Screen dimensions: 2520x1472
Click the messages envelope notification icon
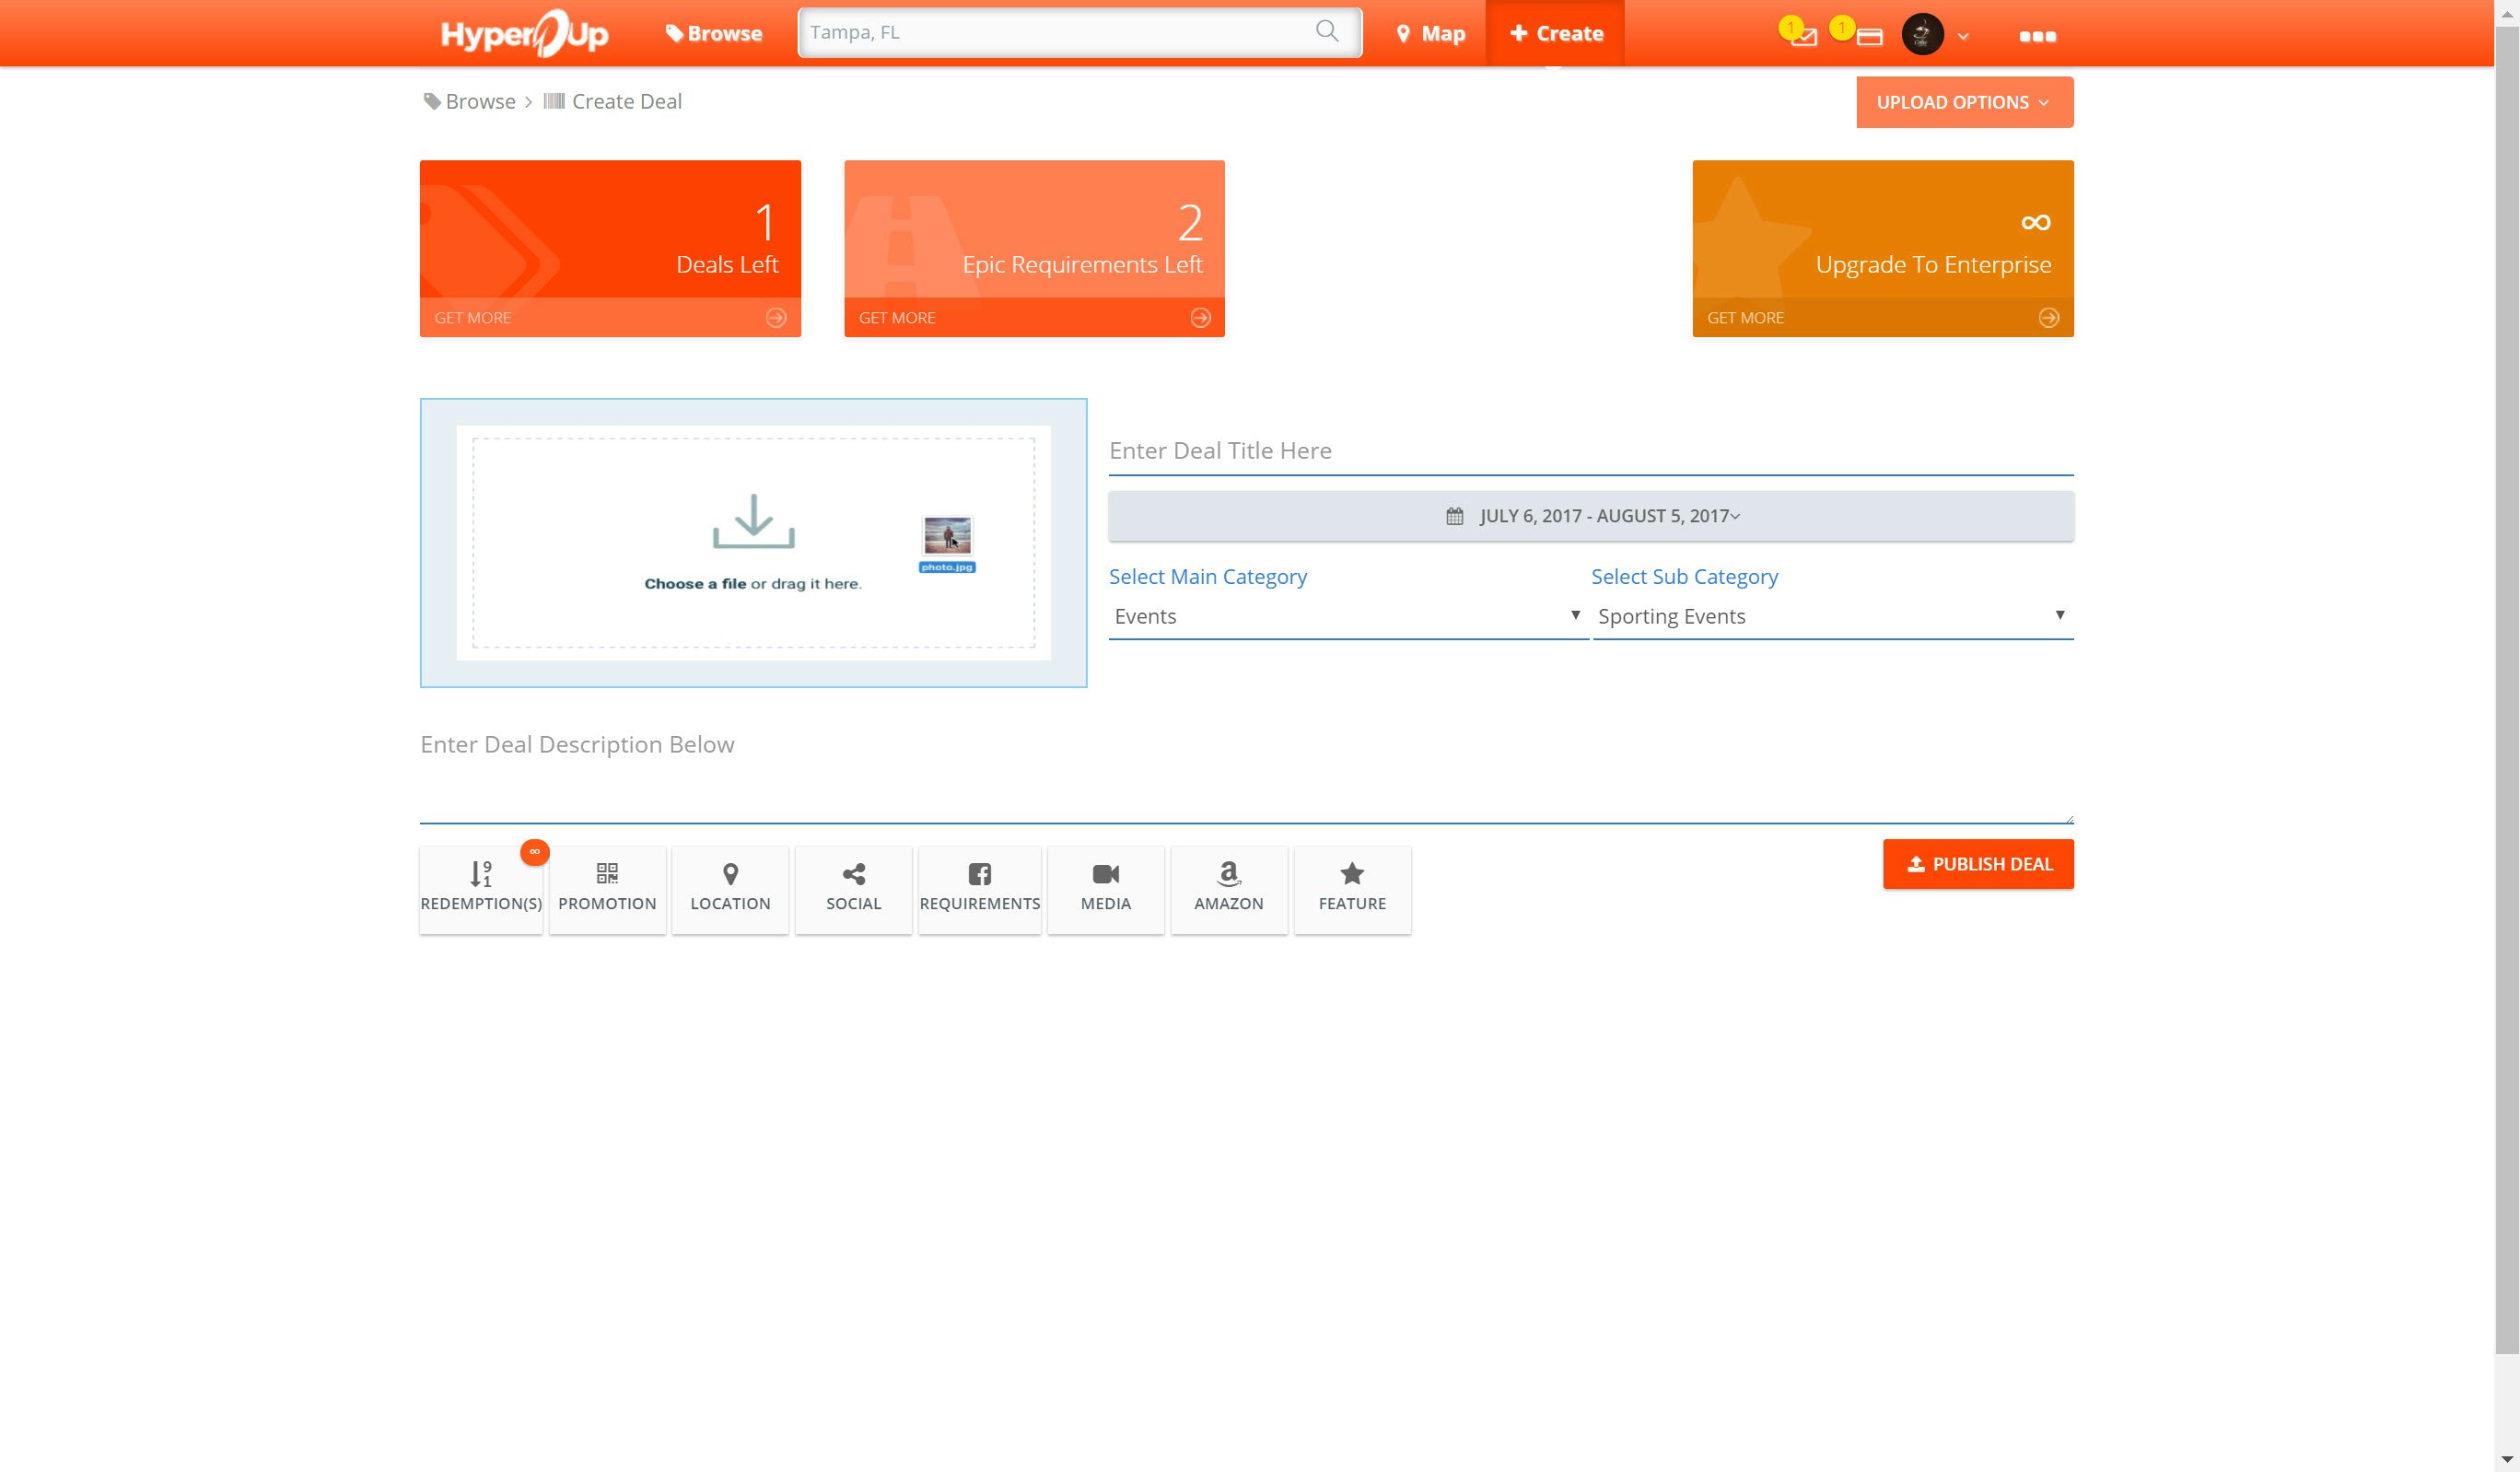click(1803, 37)
